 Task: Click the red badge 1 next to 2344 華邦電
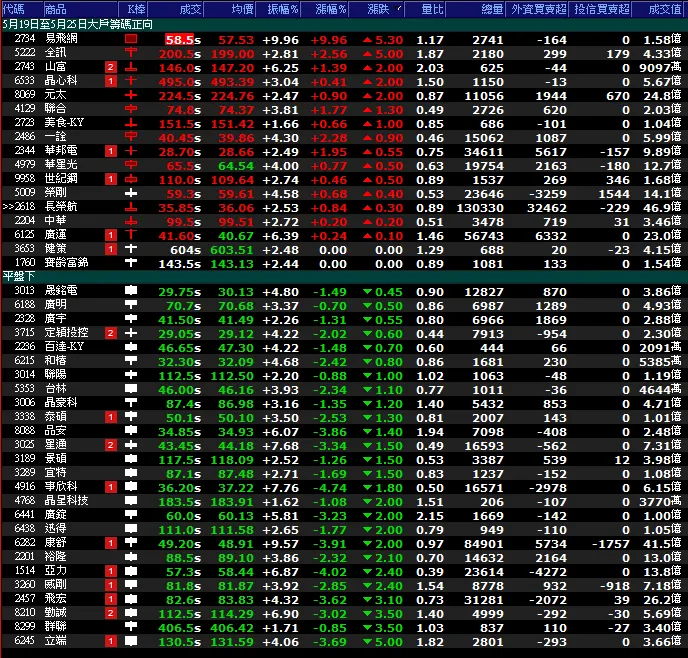[111, 151]
